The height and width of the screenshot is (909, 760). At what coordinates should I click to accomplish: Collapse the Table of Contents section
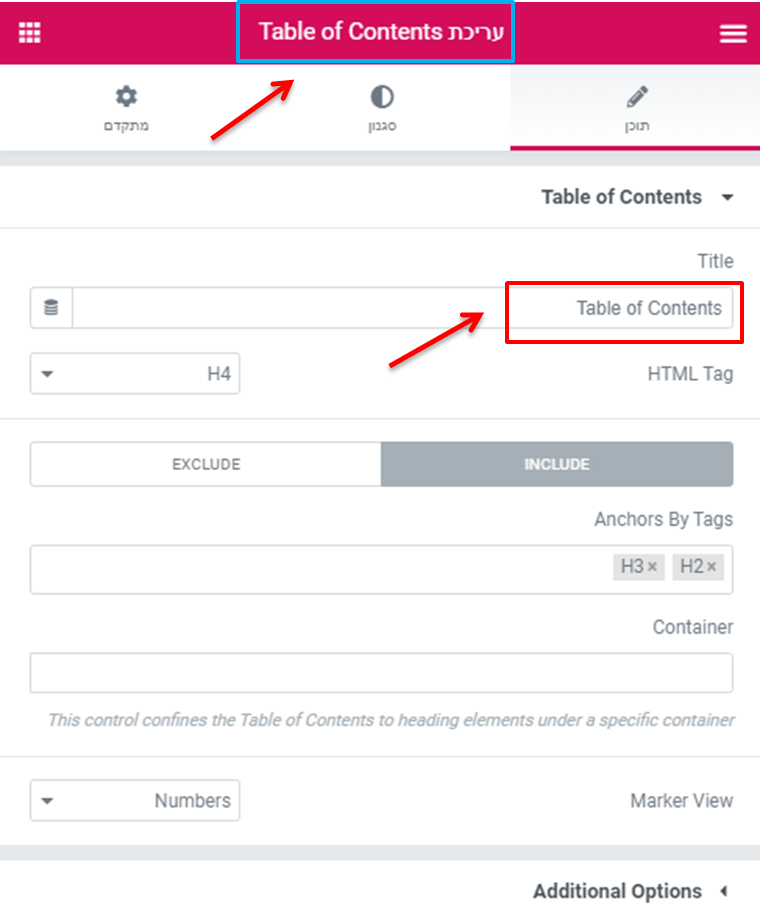coord(638,197)
